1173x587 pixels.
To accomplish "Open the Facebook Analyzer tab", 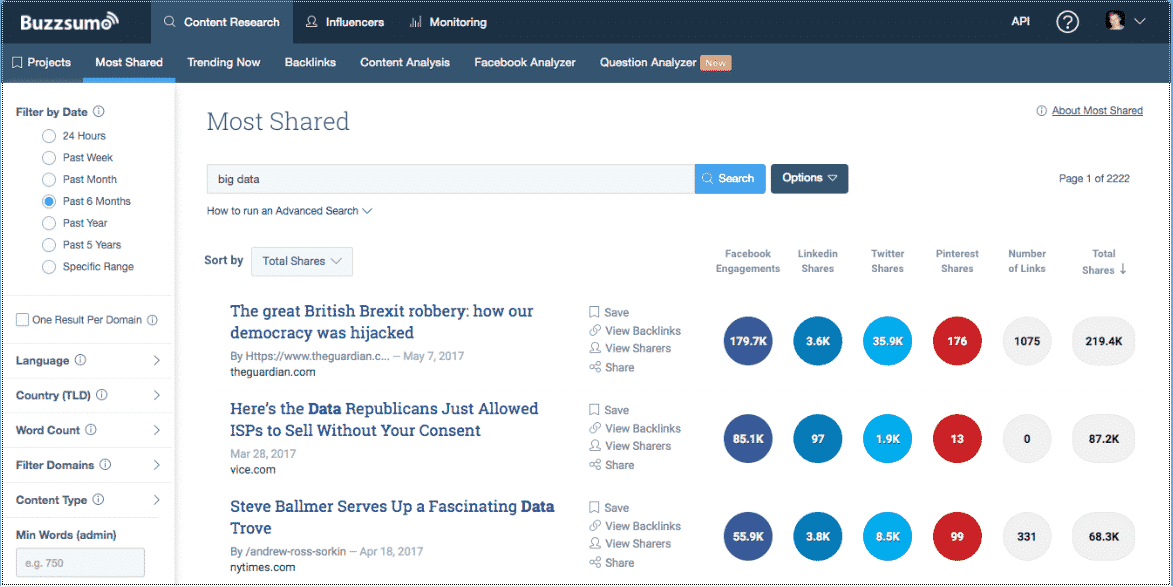I will [524, 62].
